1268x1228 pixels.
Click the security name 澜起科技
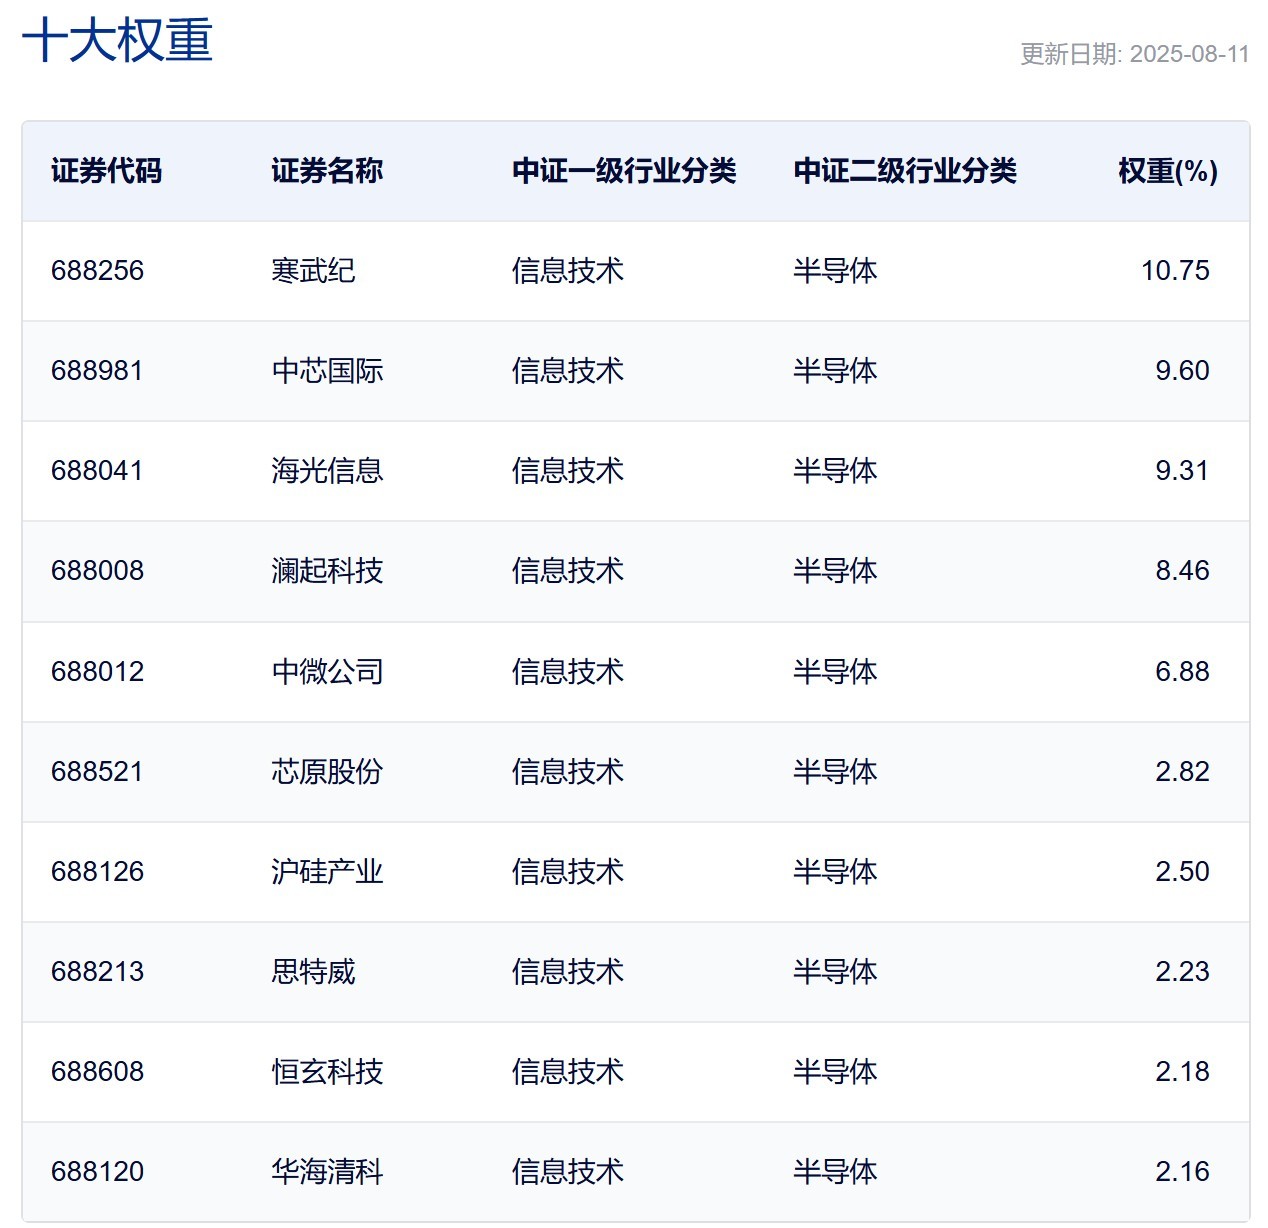pyautogui.click(x=327, y=571)
